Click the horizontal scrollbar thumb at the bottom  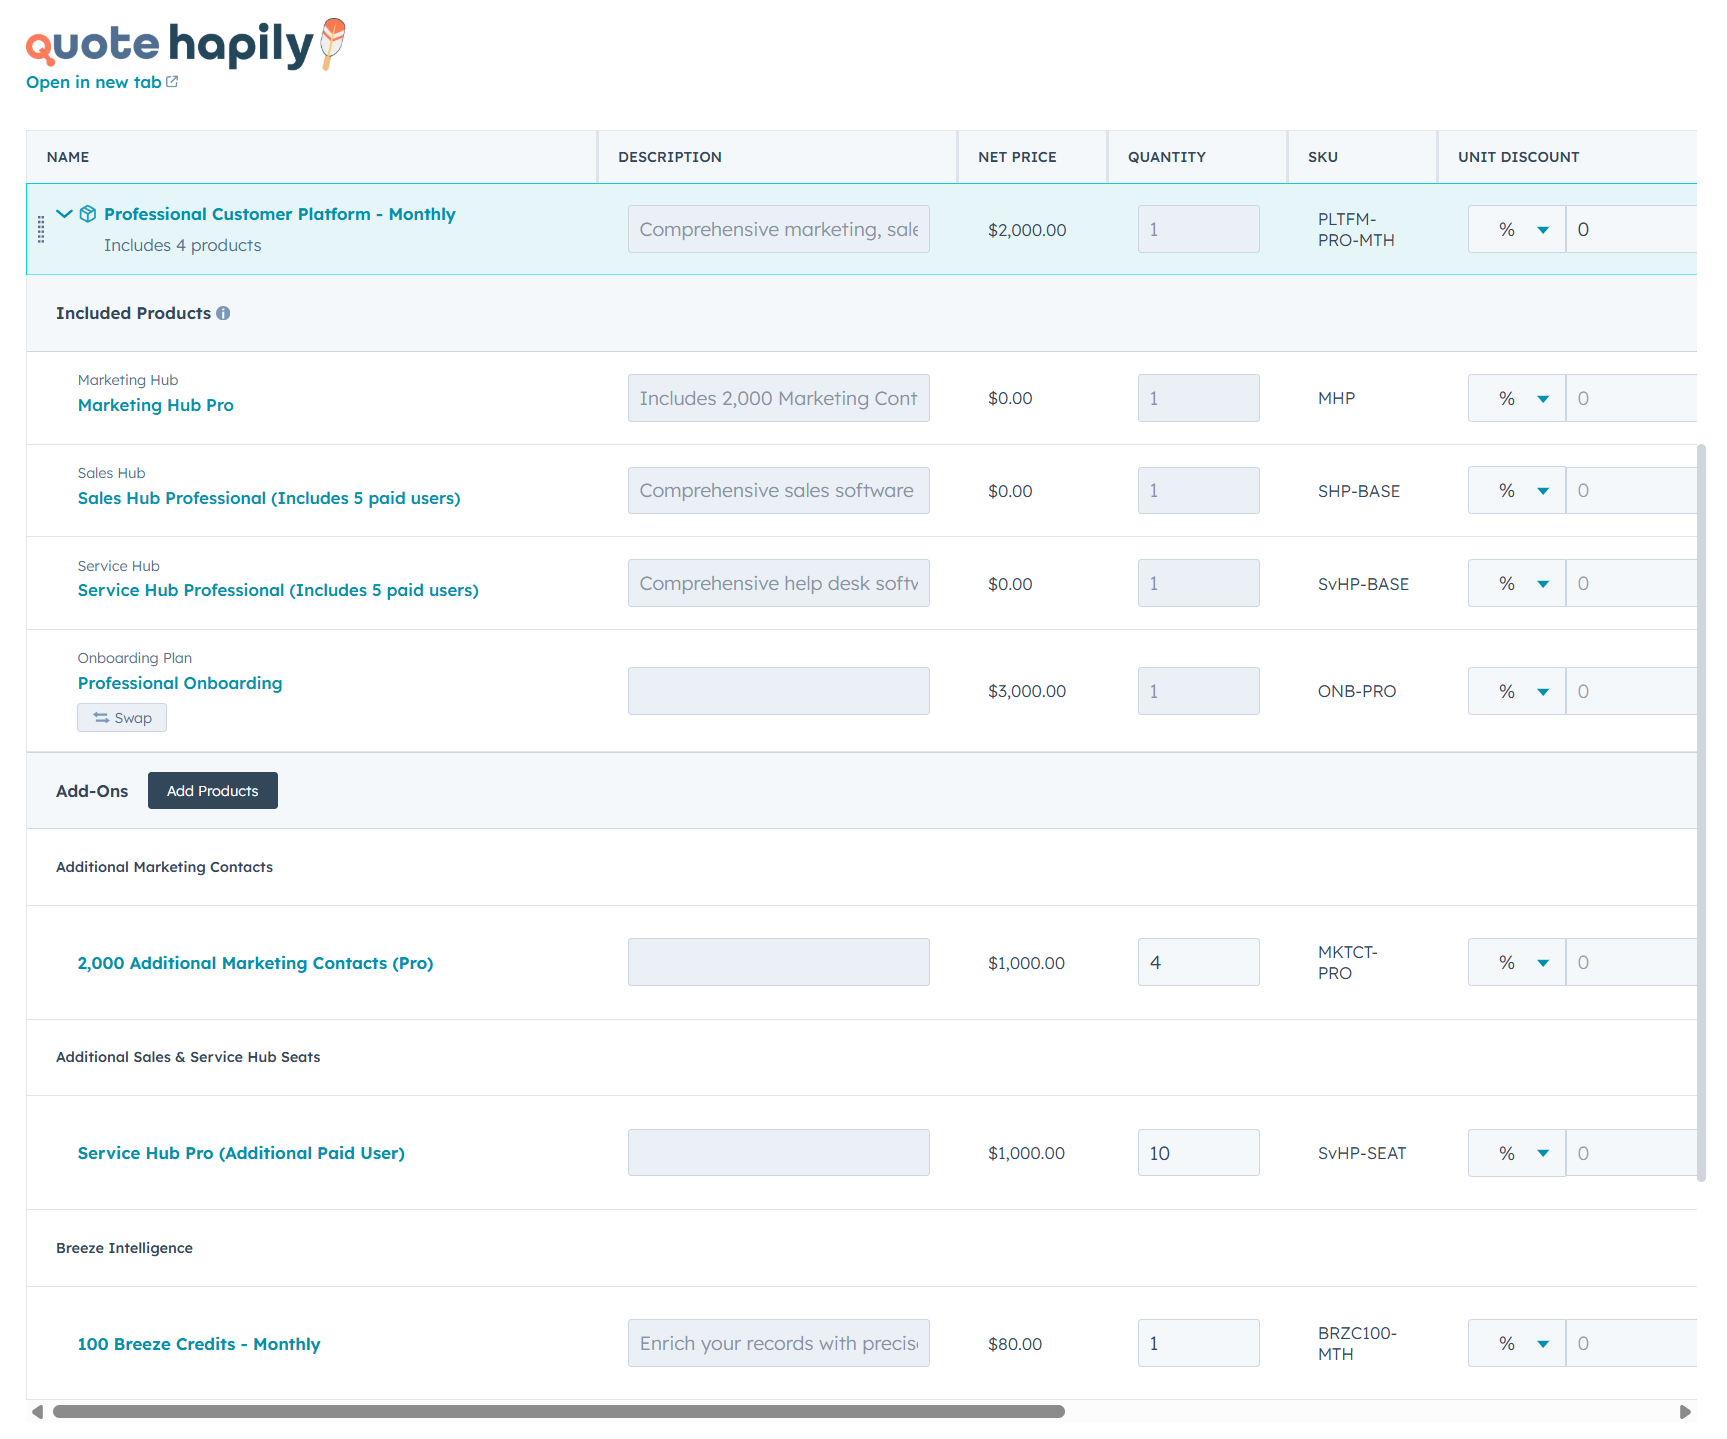point(558,1412)
